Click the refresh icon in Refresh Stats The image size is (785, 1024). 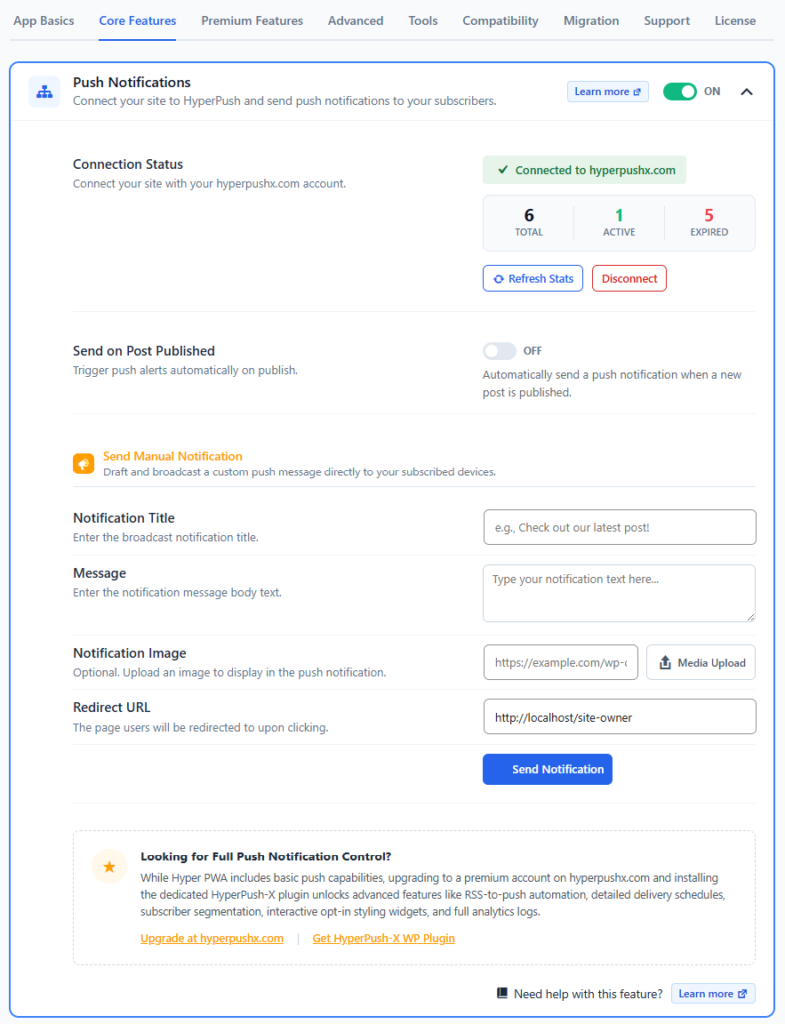[x=498, y=279]
